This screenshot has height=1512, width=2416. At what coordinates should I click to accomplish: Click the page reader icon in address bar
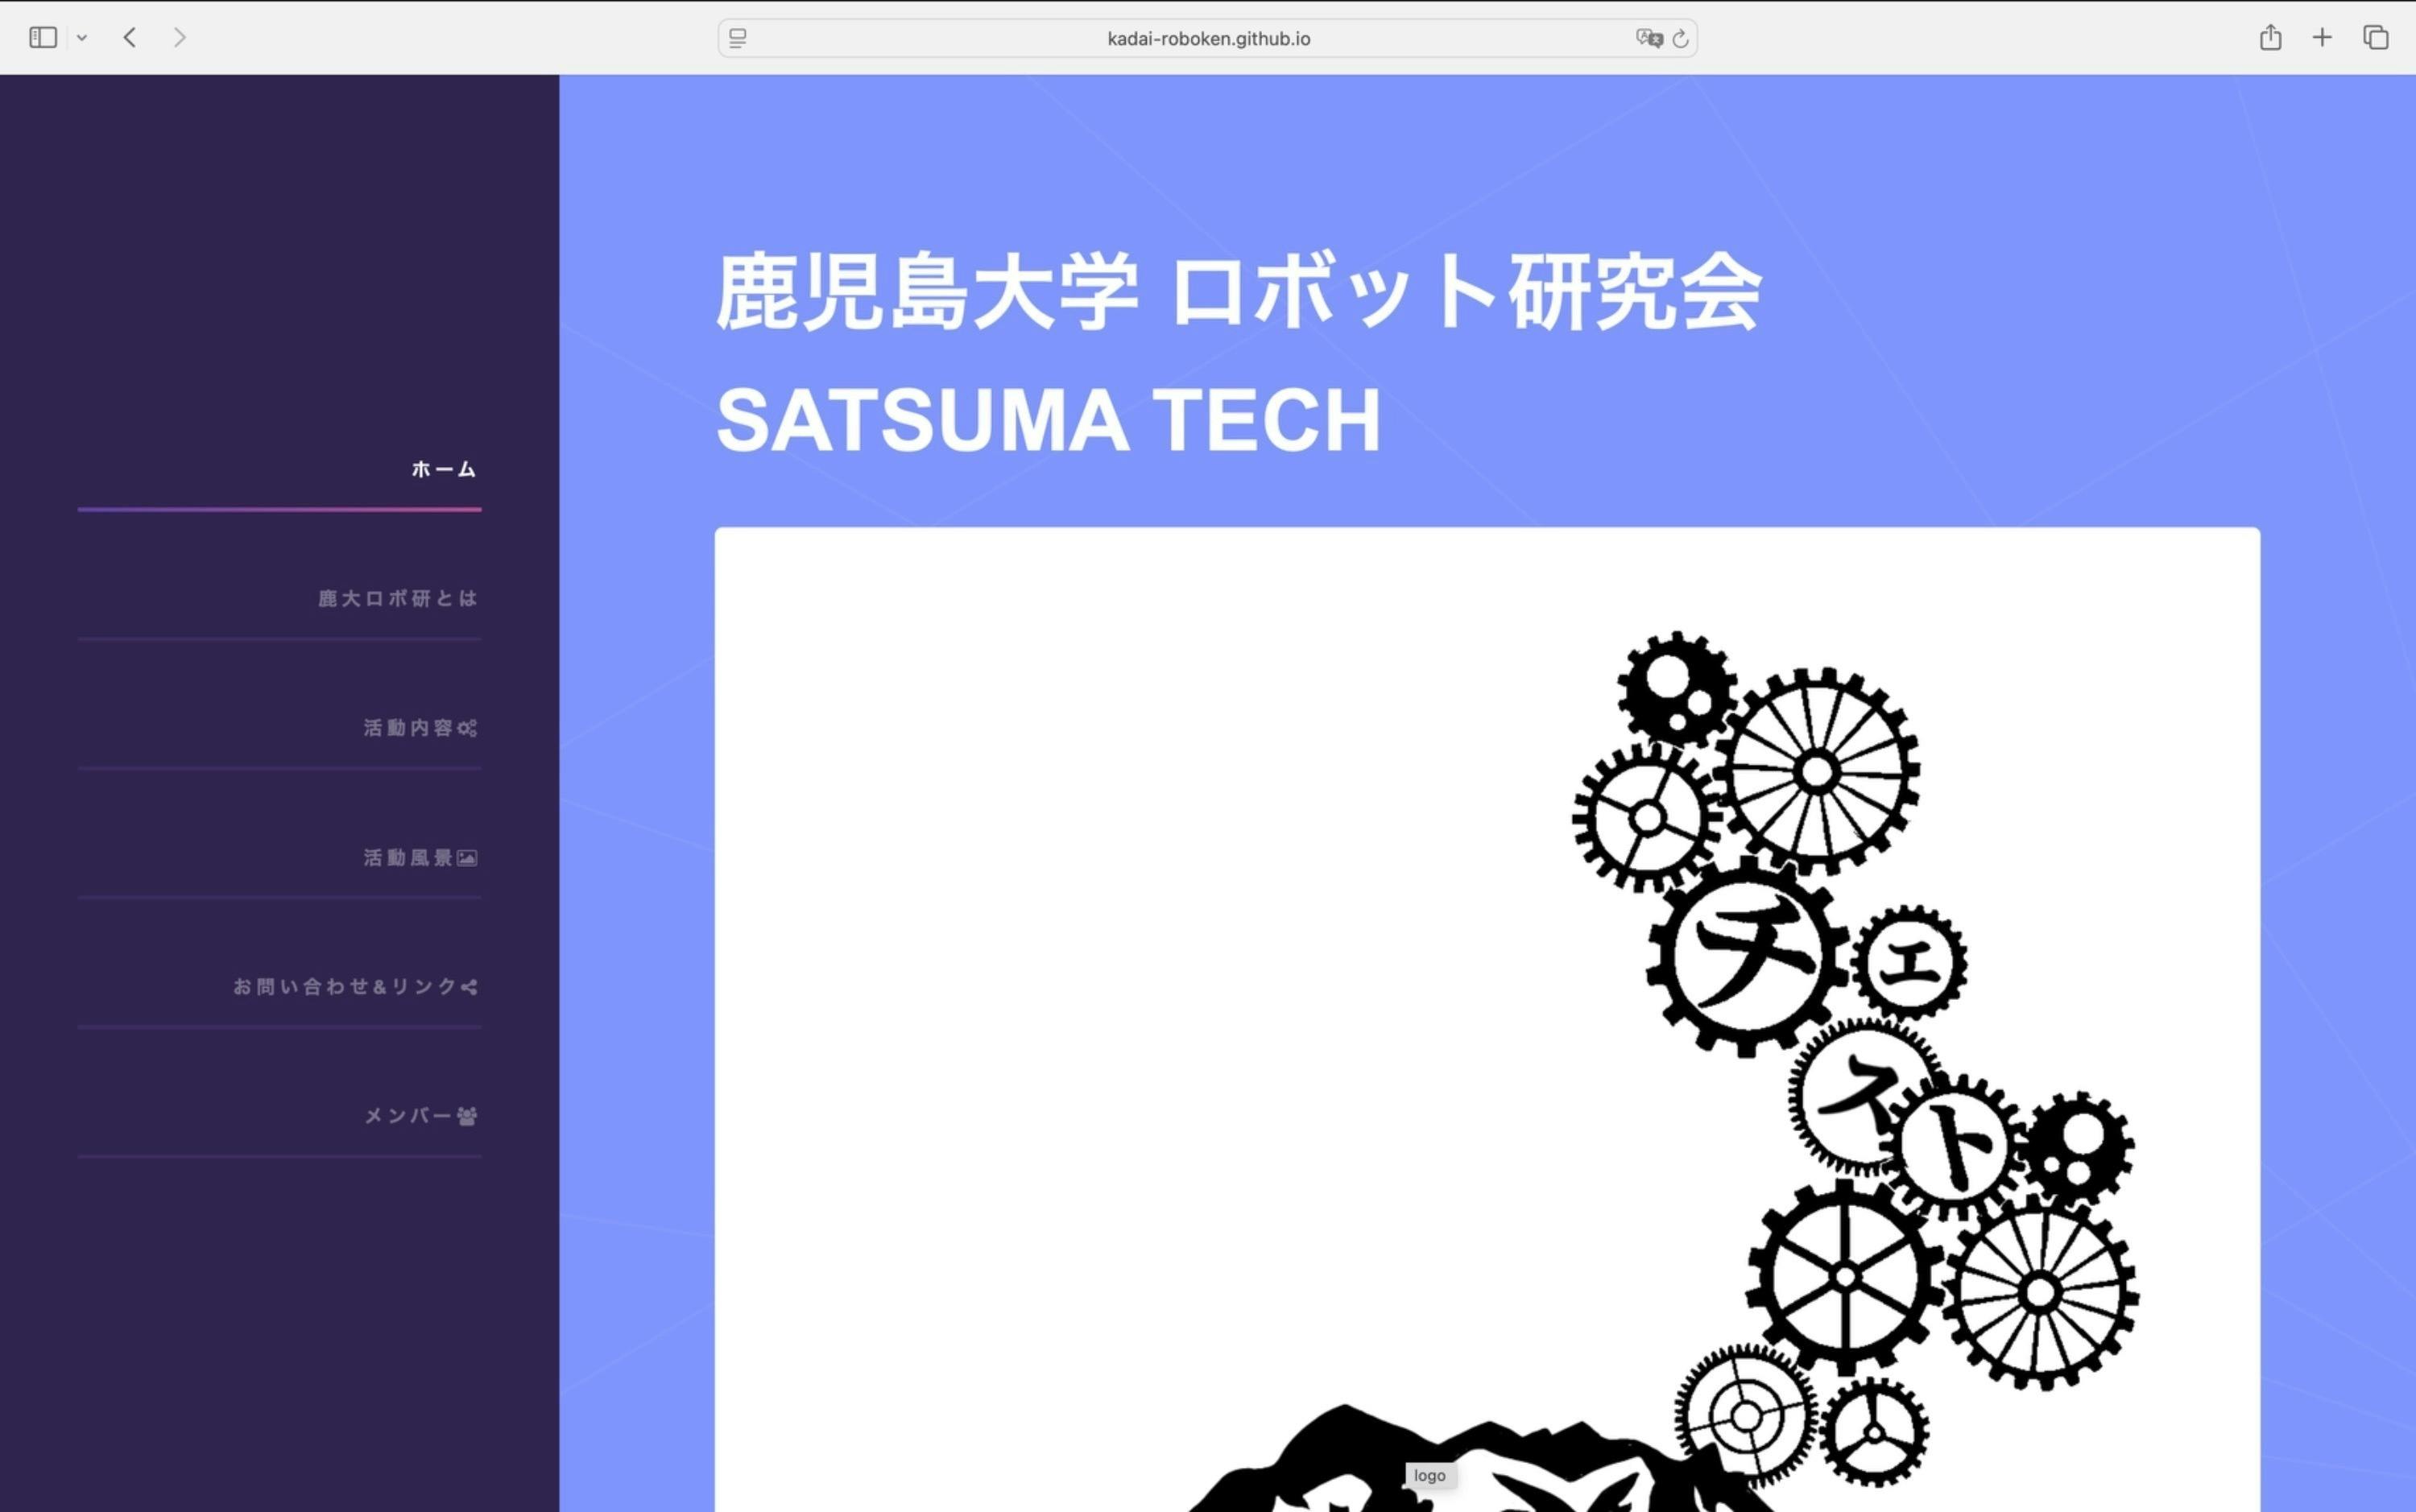pos(738,38)
